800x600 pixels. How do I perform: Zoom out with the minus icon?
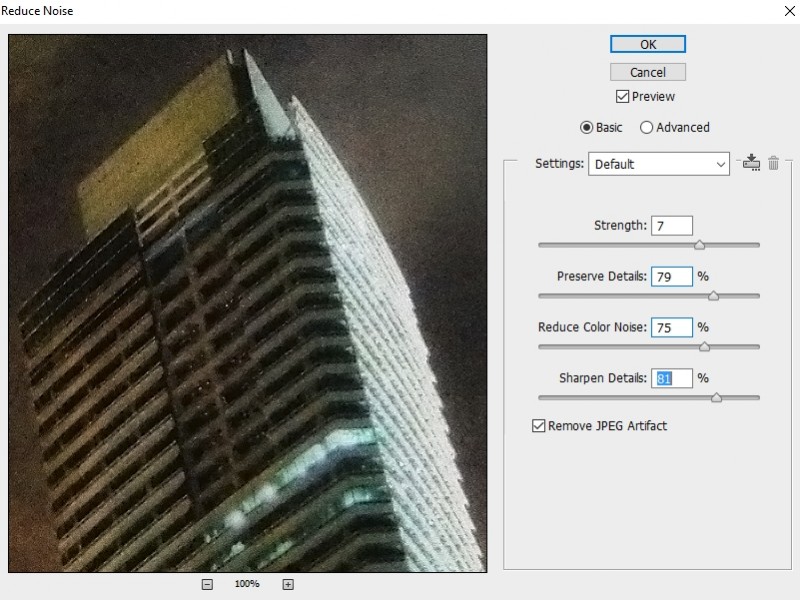(207, 583)
